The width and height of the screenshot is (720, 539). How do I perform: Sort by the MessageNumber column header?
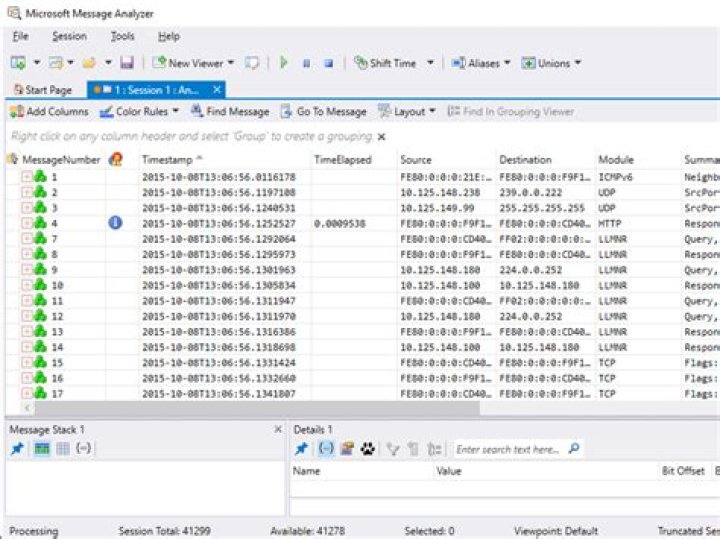point(61,160)
